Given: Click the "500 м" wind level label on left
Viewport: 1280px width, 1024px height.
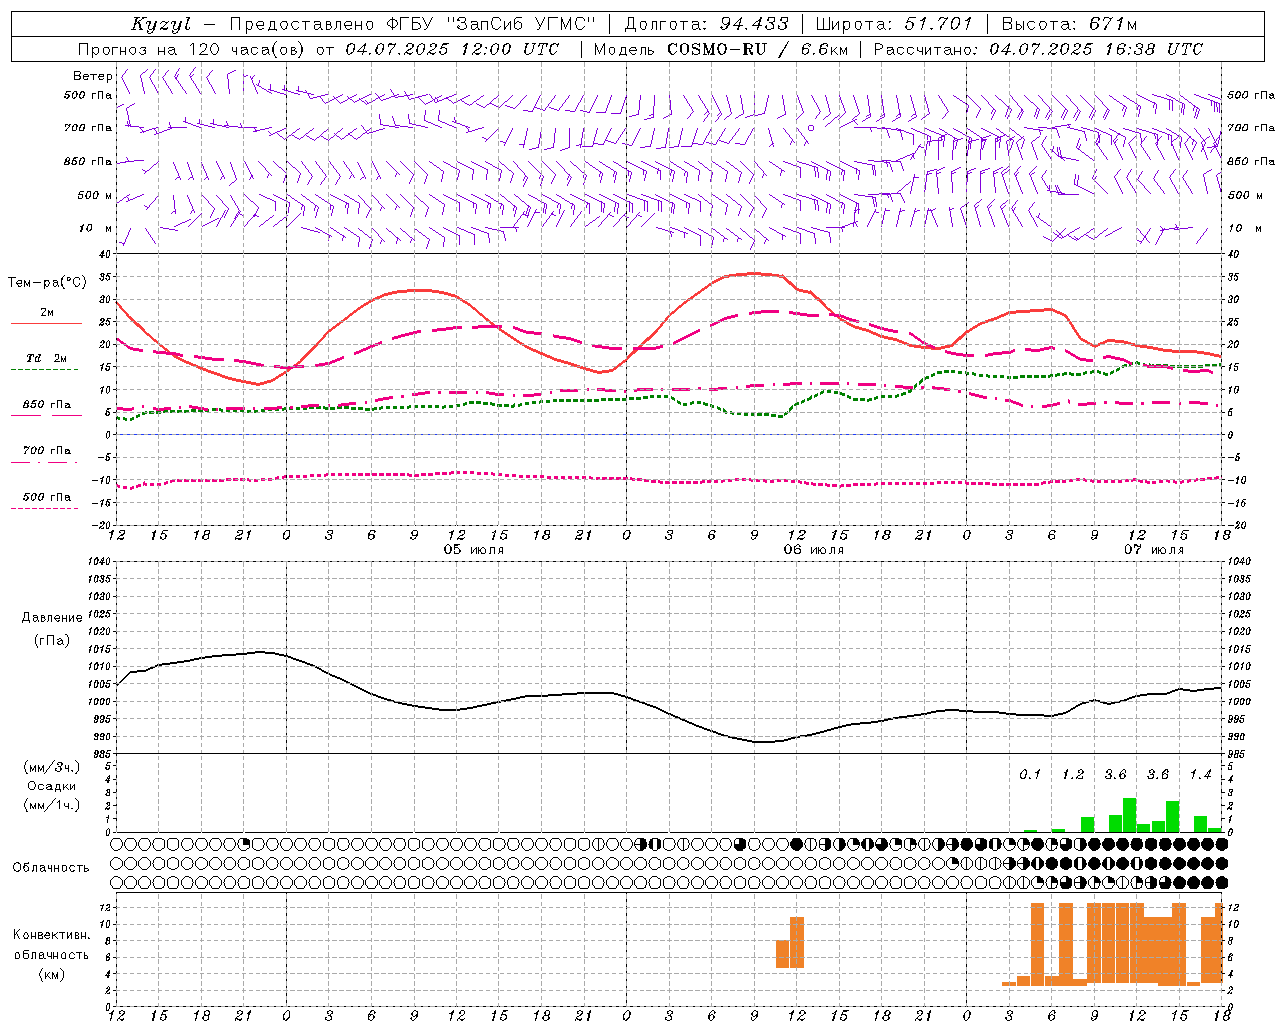Looking at the screenshot, I should pyautogui.click(x=95, y=195).
